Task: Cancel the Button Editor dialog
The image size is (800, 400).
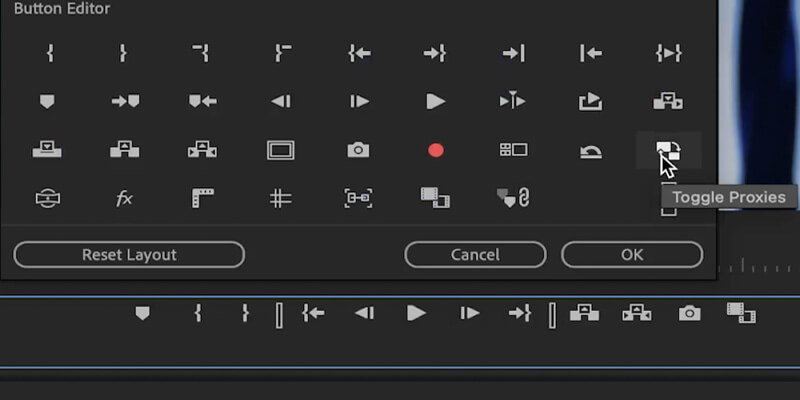Action: 475,255
